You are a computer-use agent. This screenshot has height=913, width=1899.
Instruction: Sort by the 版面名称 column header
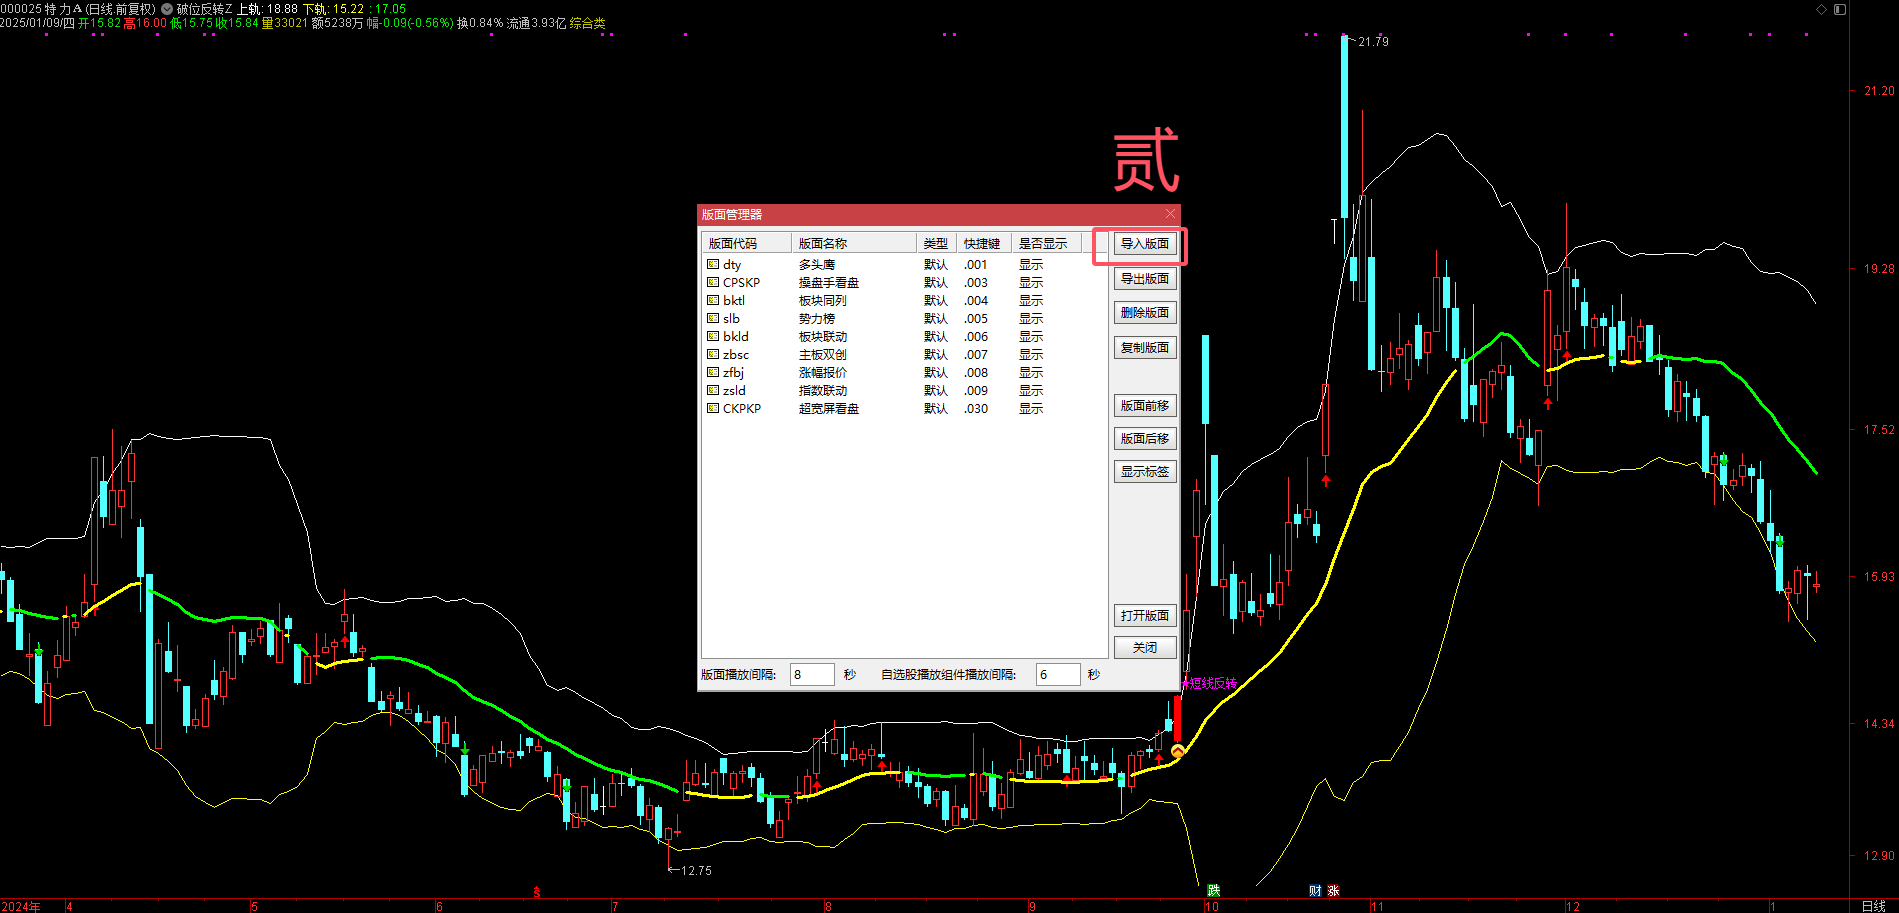[x=854, y=244]
